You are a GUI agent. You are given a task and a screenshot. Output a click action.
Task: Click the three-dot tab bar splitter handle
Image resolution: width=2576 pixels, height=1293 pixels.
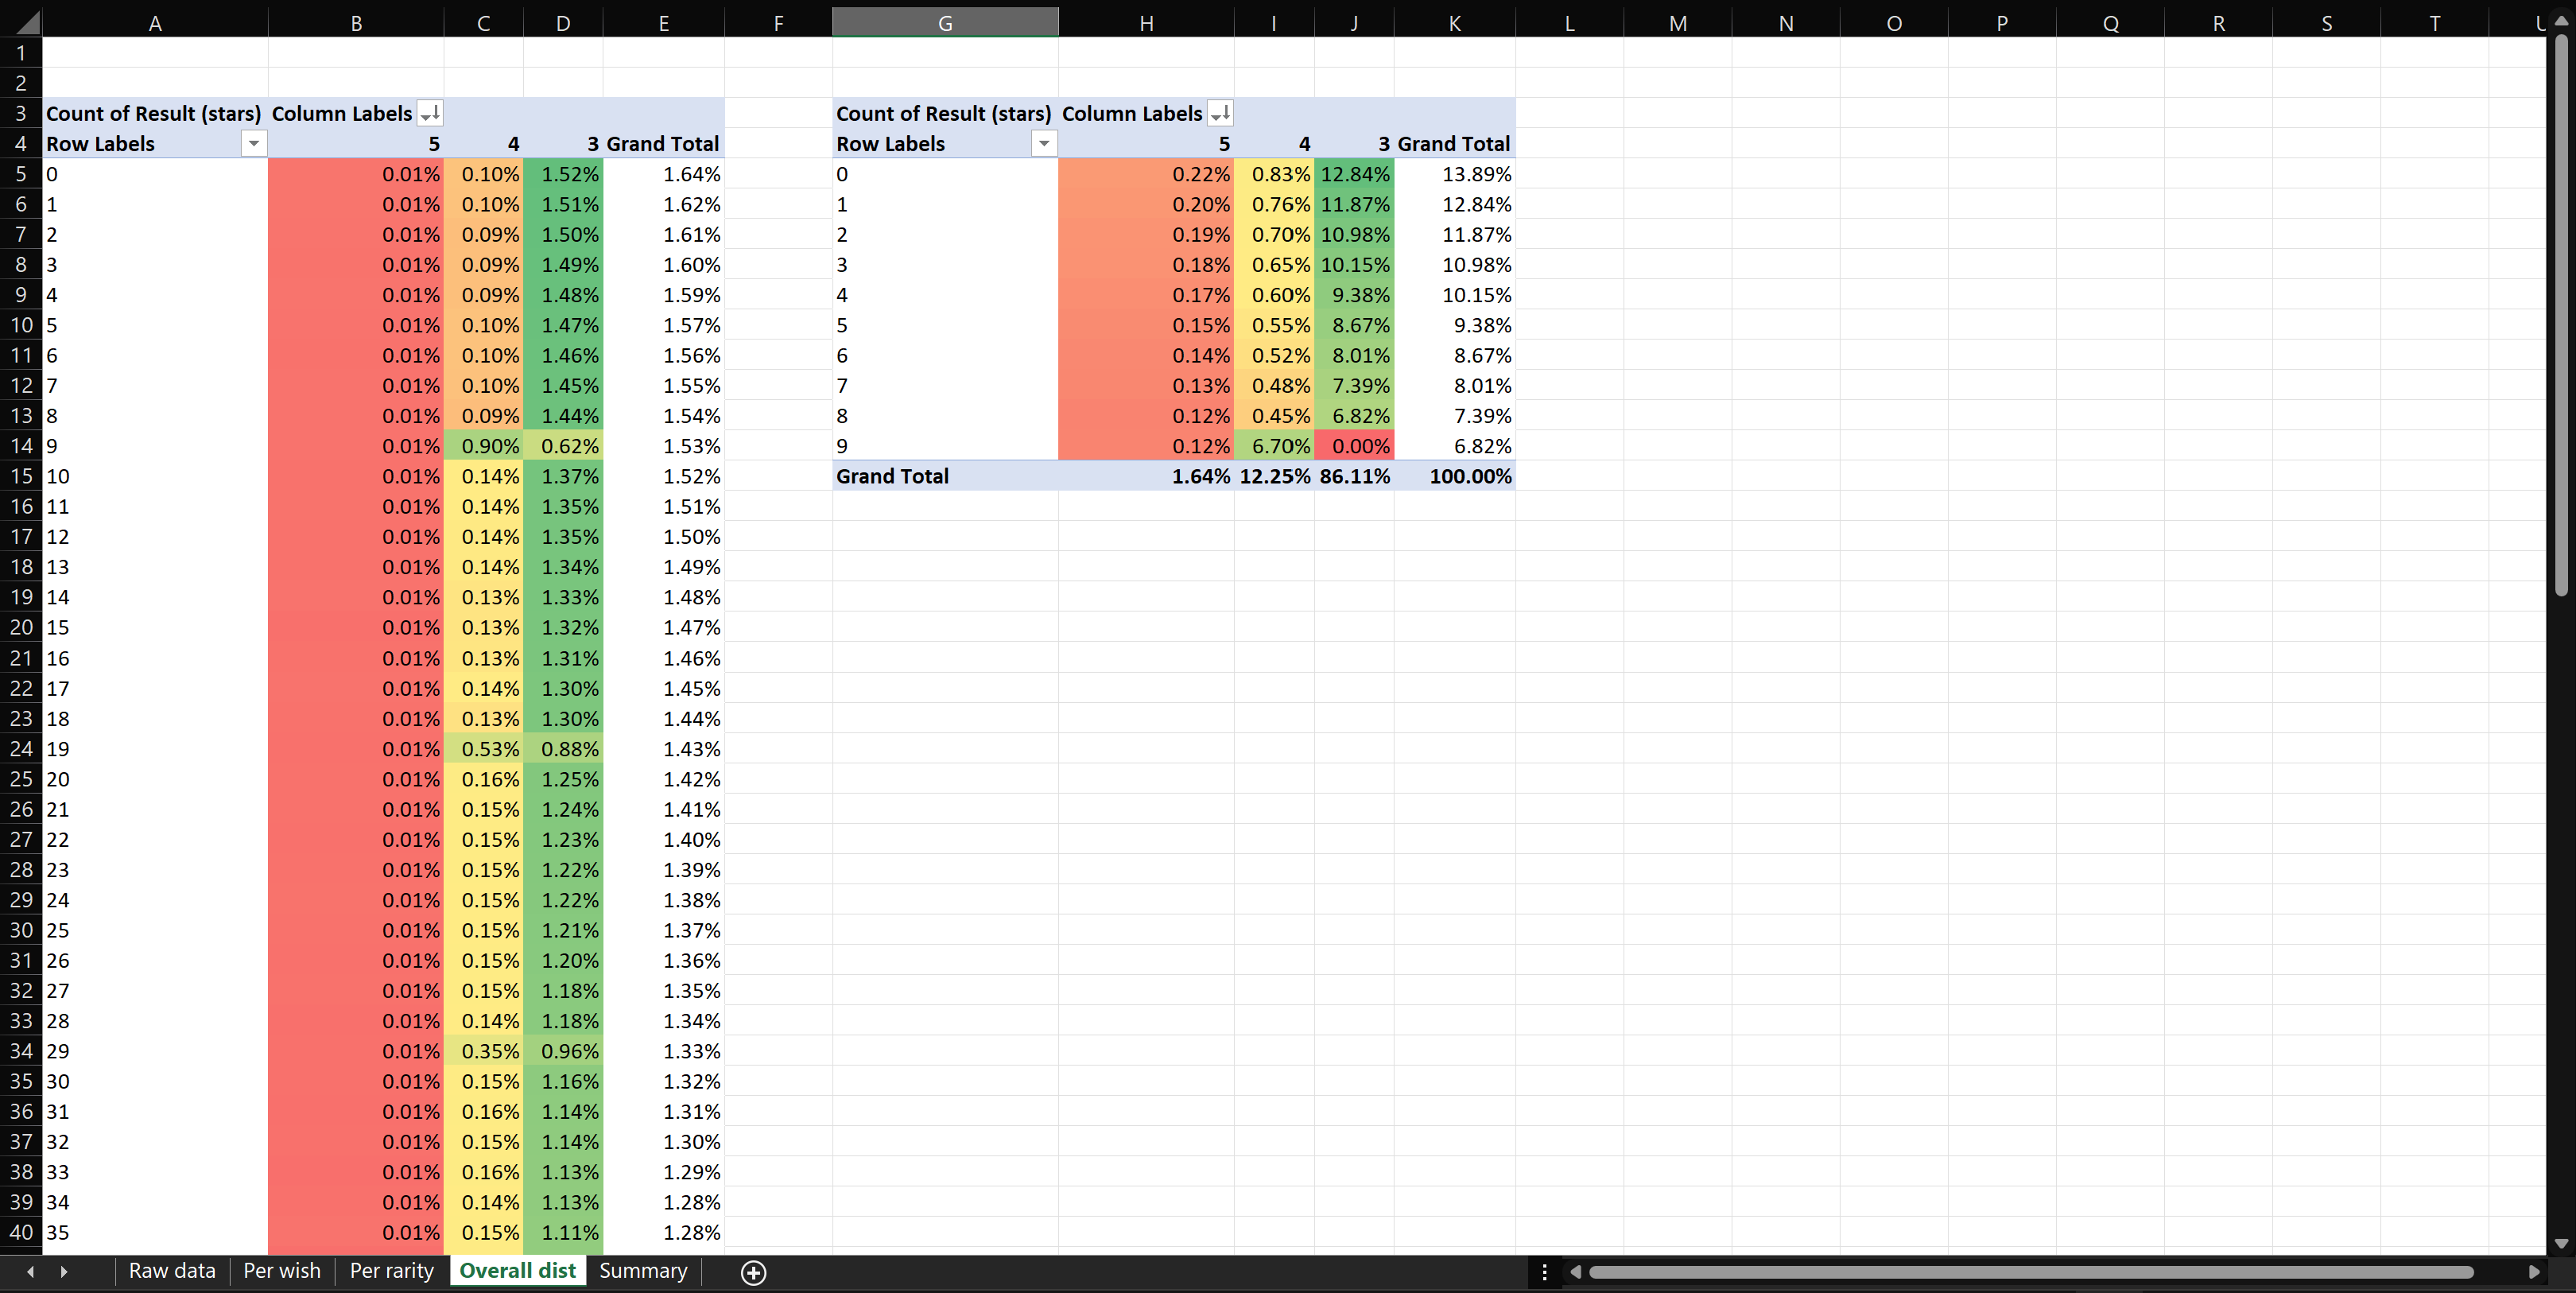click(1544, 1272)
